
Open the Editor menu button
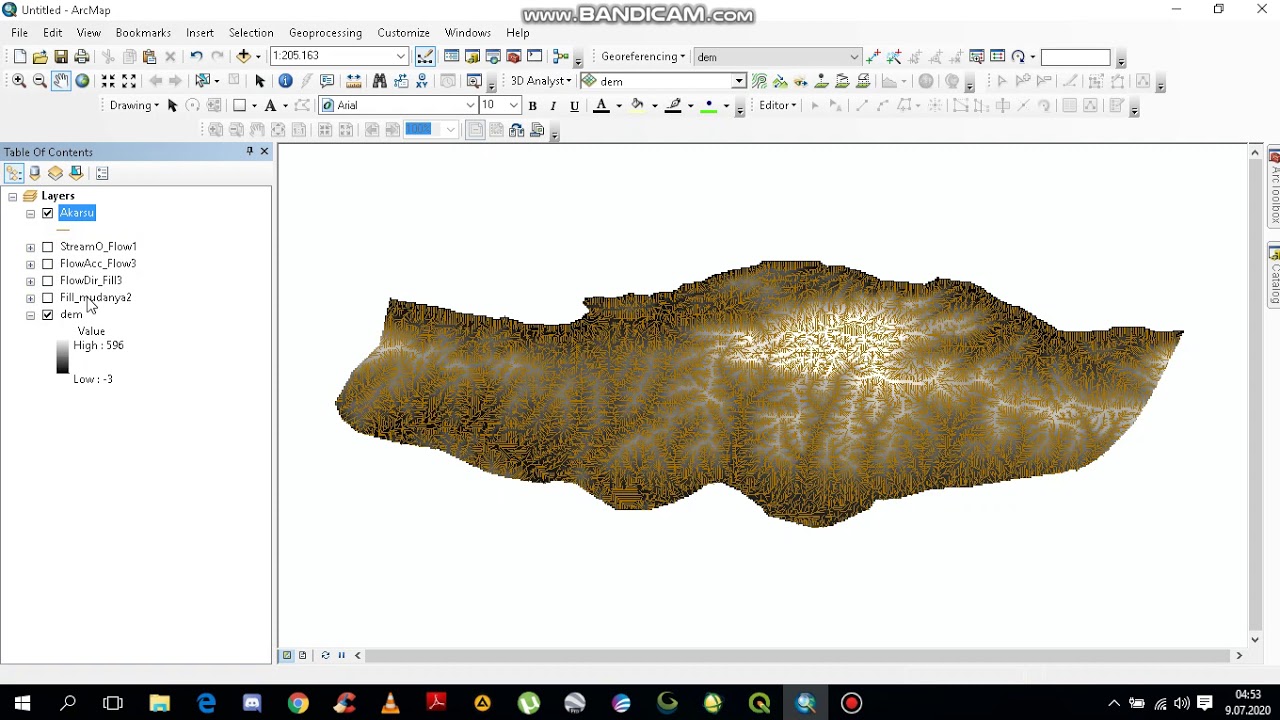point(777,105)
